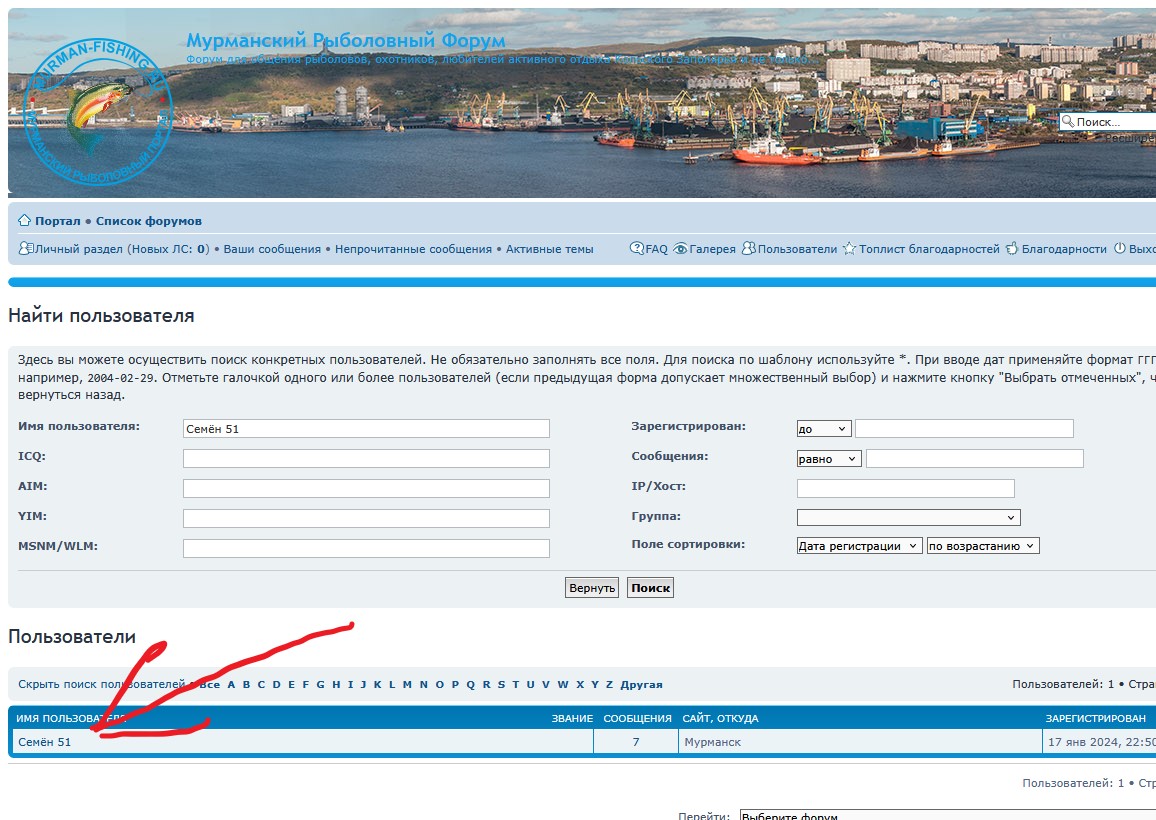Go to Активные темы in navigation
1156x820 pixels.
click(x=549, y=249)
